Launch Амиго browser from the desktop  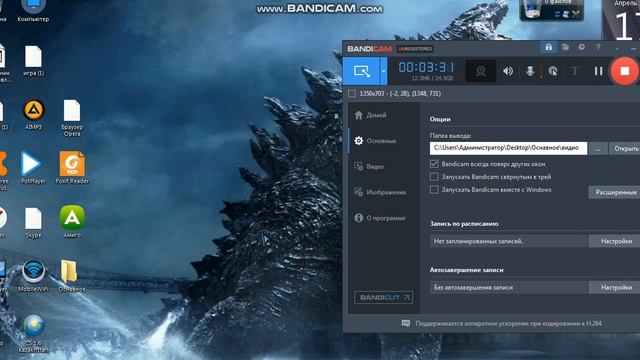(x=72, y=222)
